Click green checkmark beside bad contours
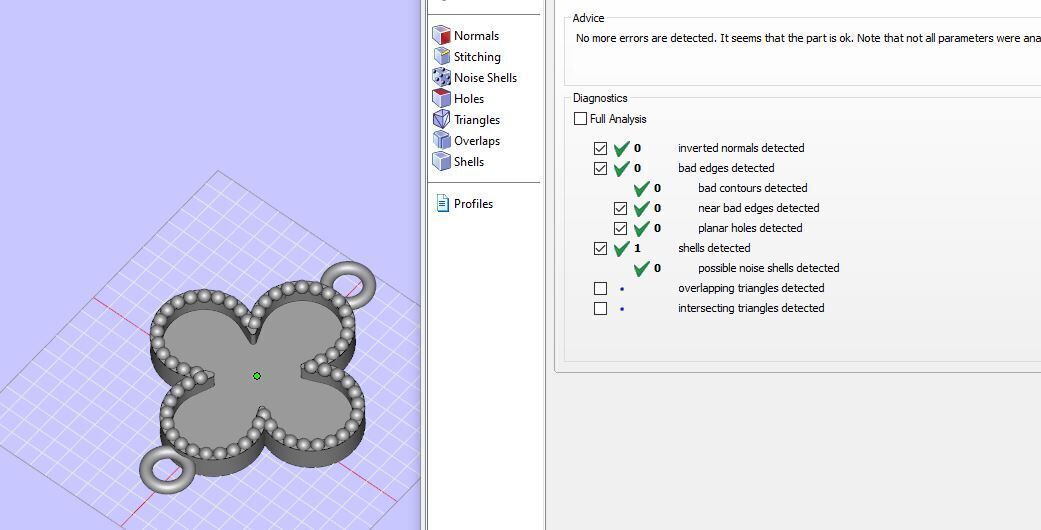 point(641,189)
